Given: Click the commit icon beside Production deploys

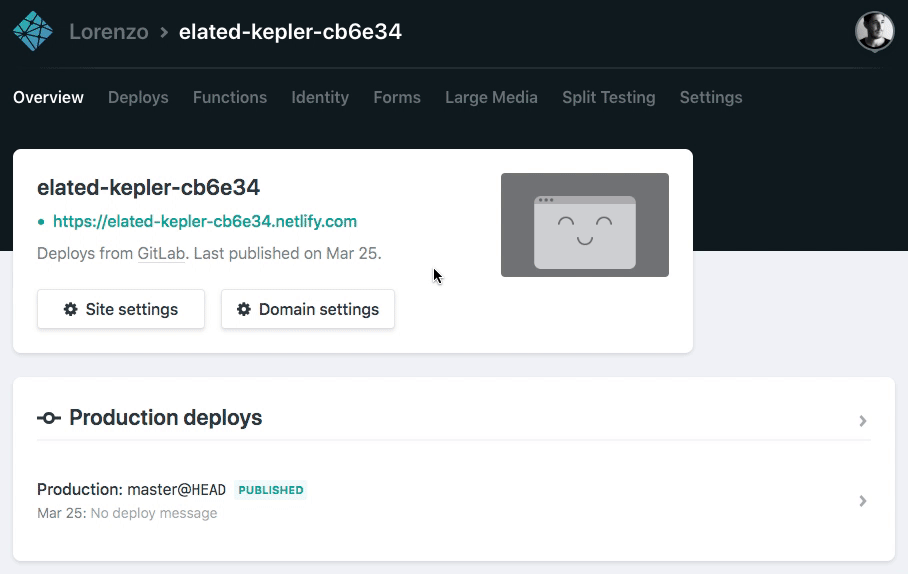Looking at the screenshot, I should point(49,418).
